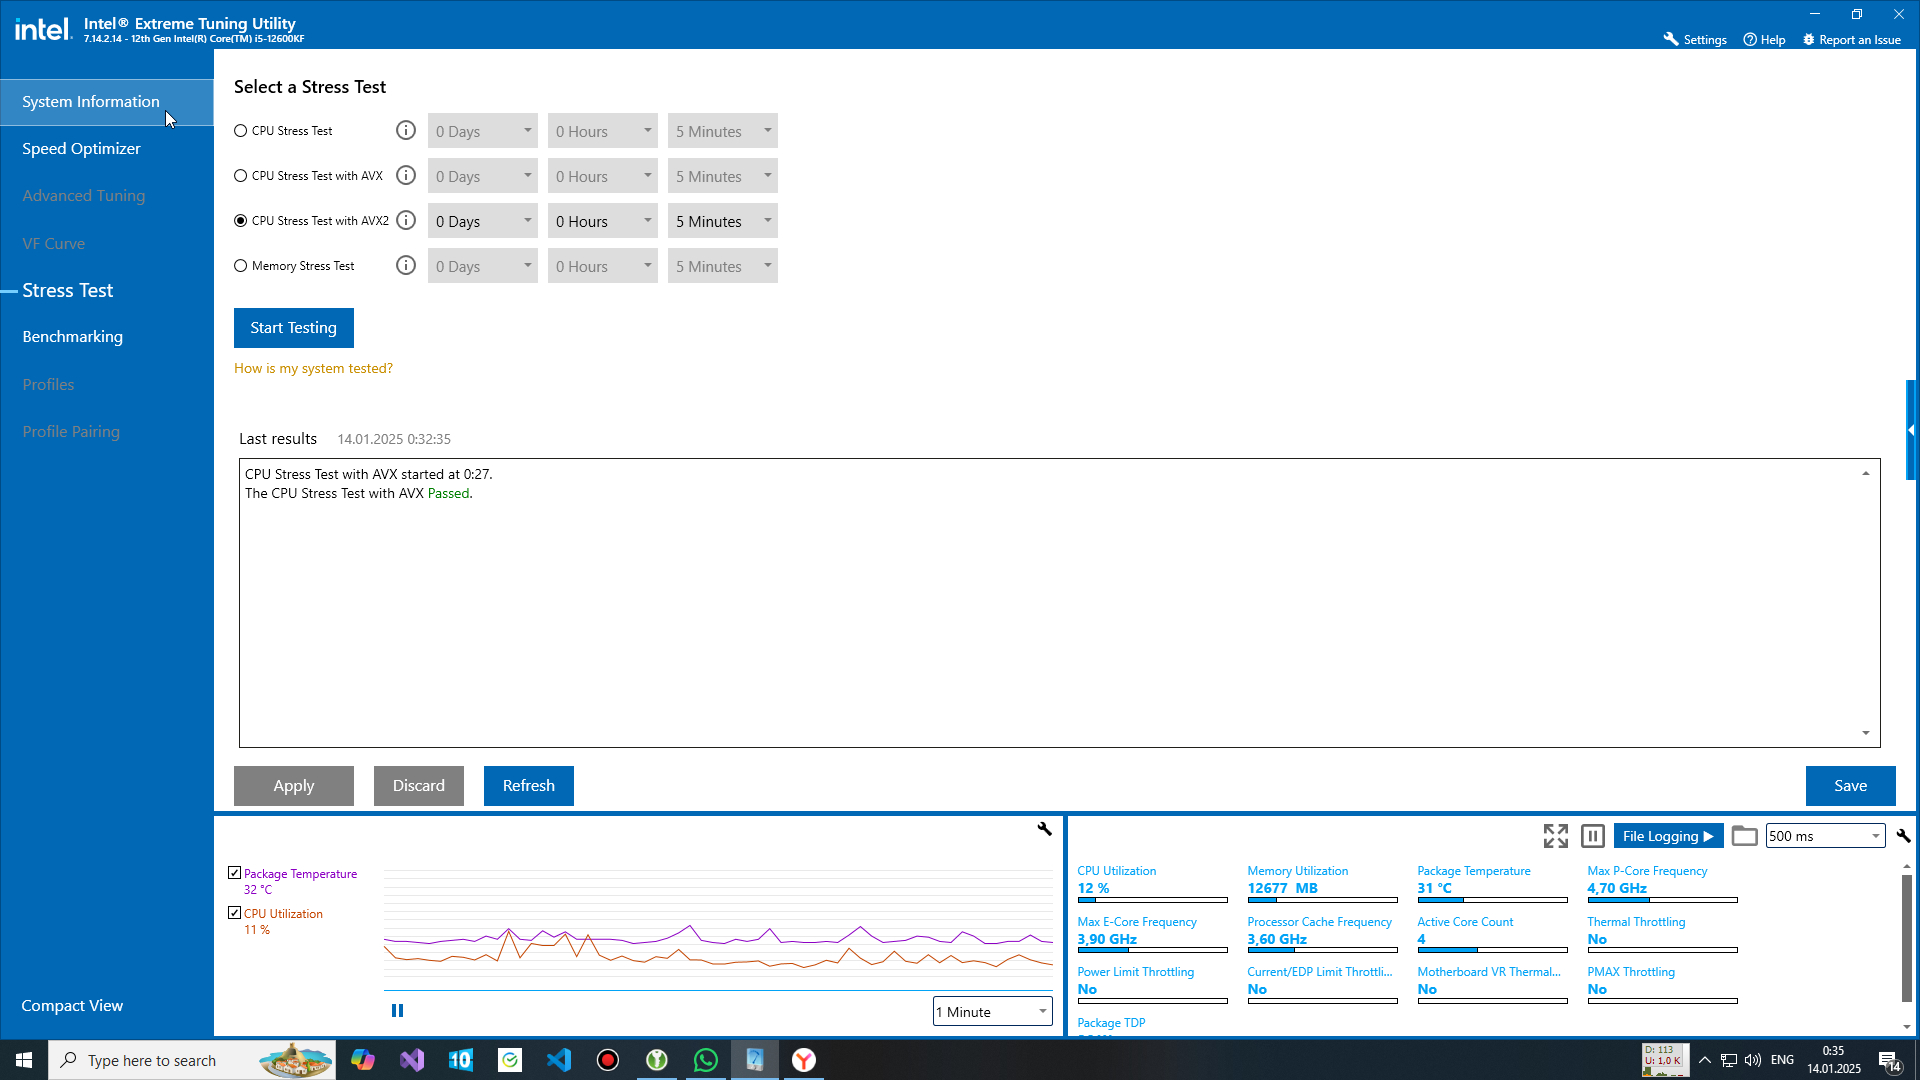1920x1080 pixels.
Task: Pause the monitor panel updates
Action: point(1593,836)
